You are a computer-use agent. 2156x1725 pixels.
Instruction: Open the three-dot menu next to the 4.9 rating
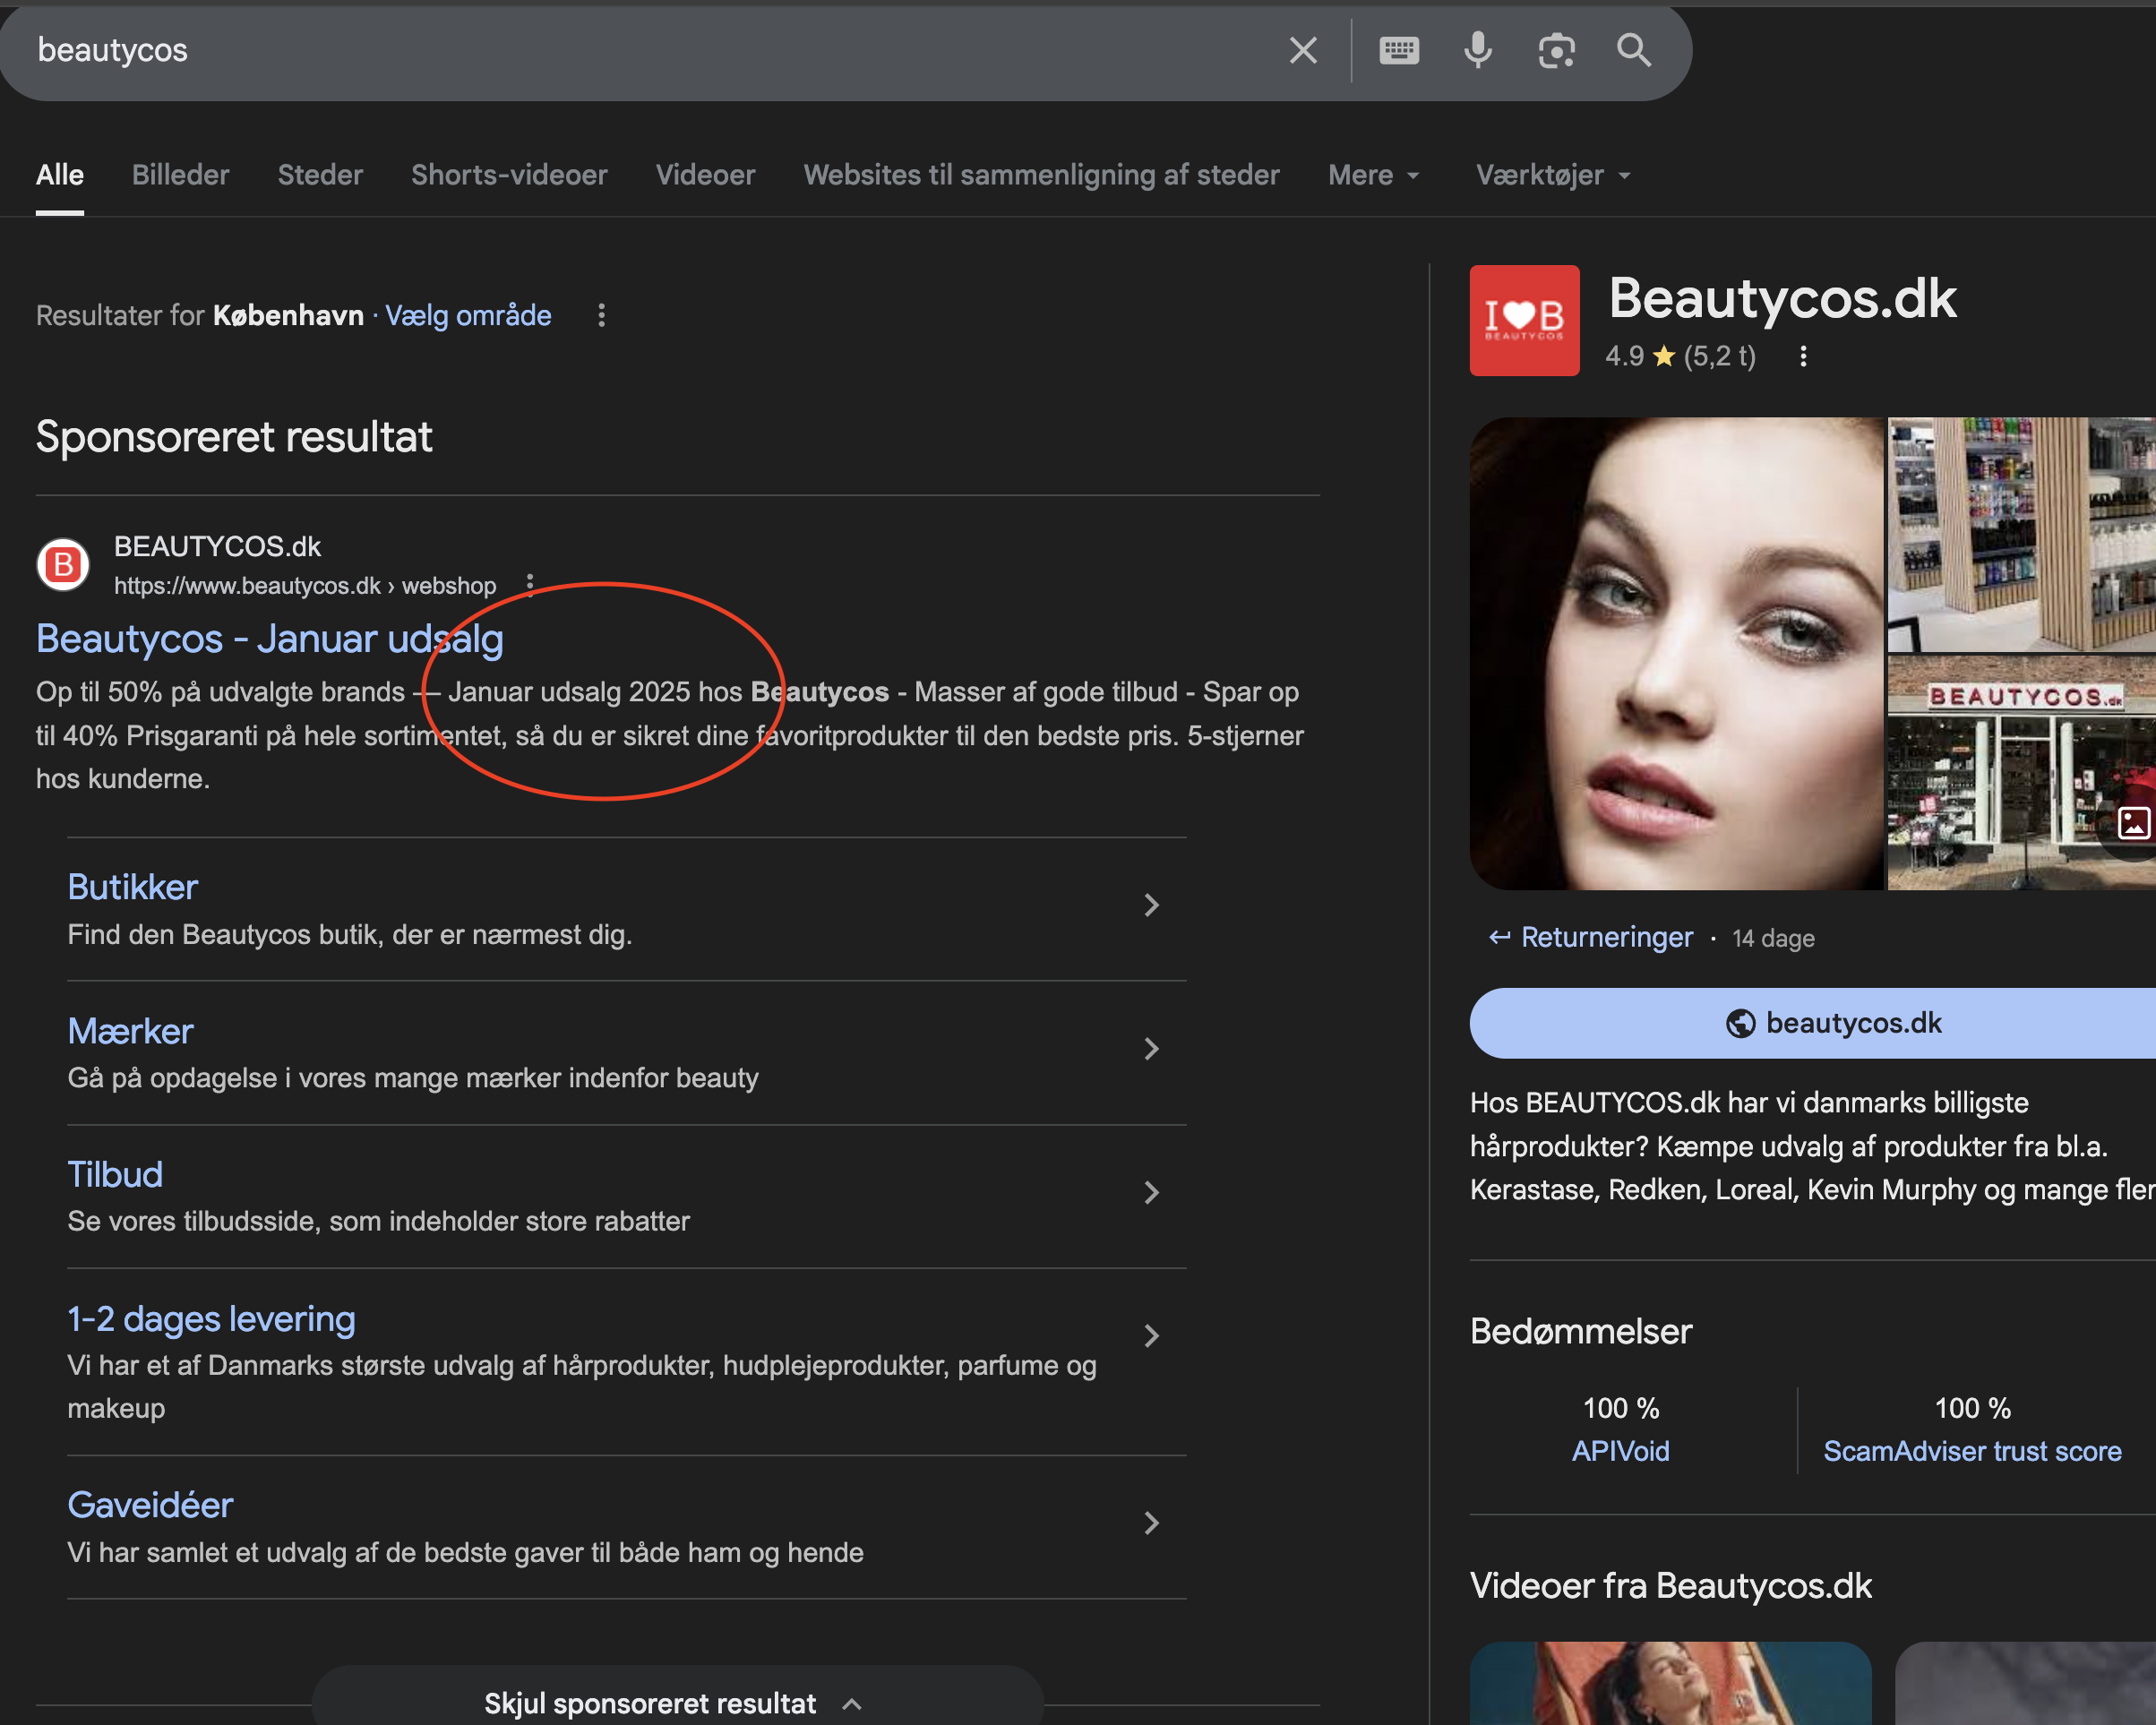point(1803,356)
